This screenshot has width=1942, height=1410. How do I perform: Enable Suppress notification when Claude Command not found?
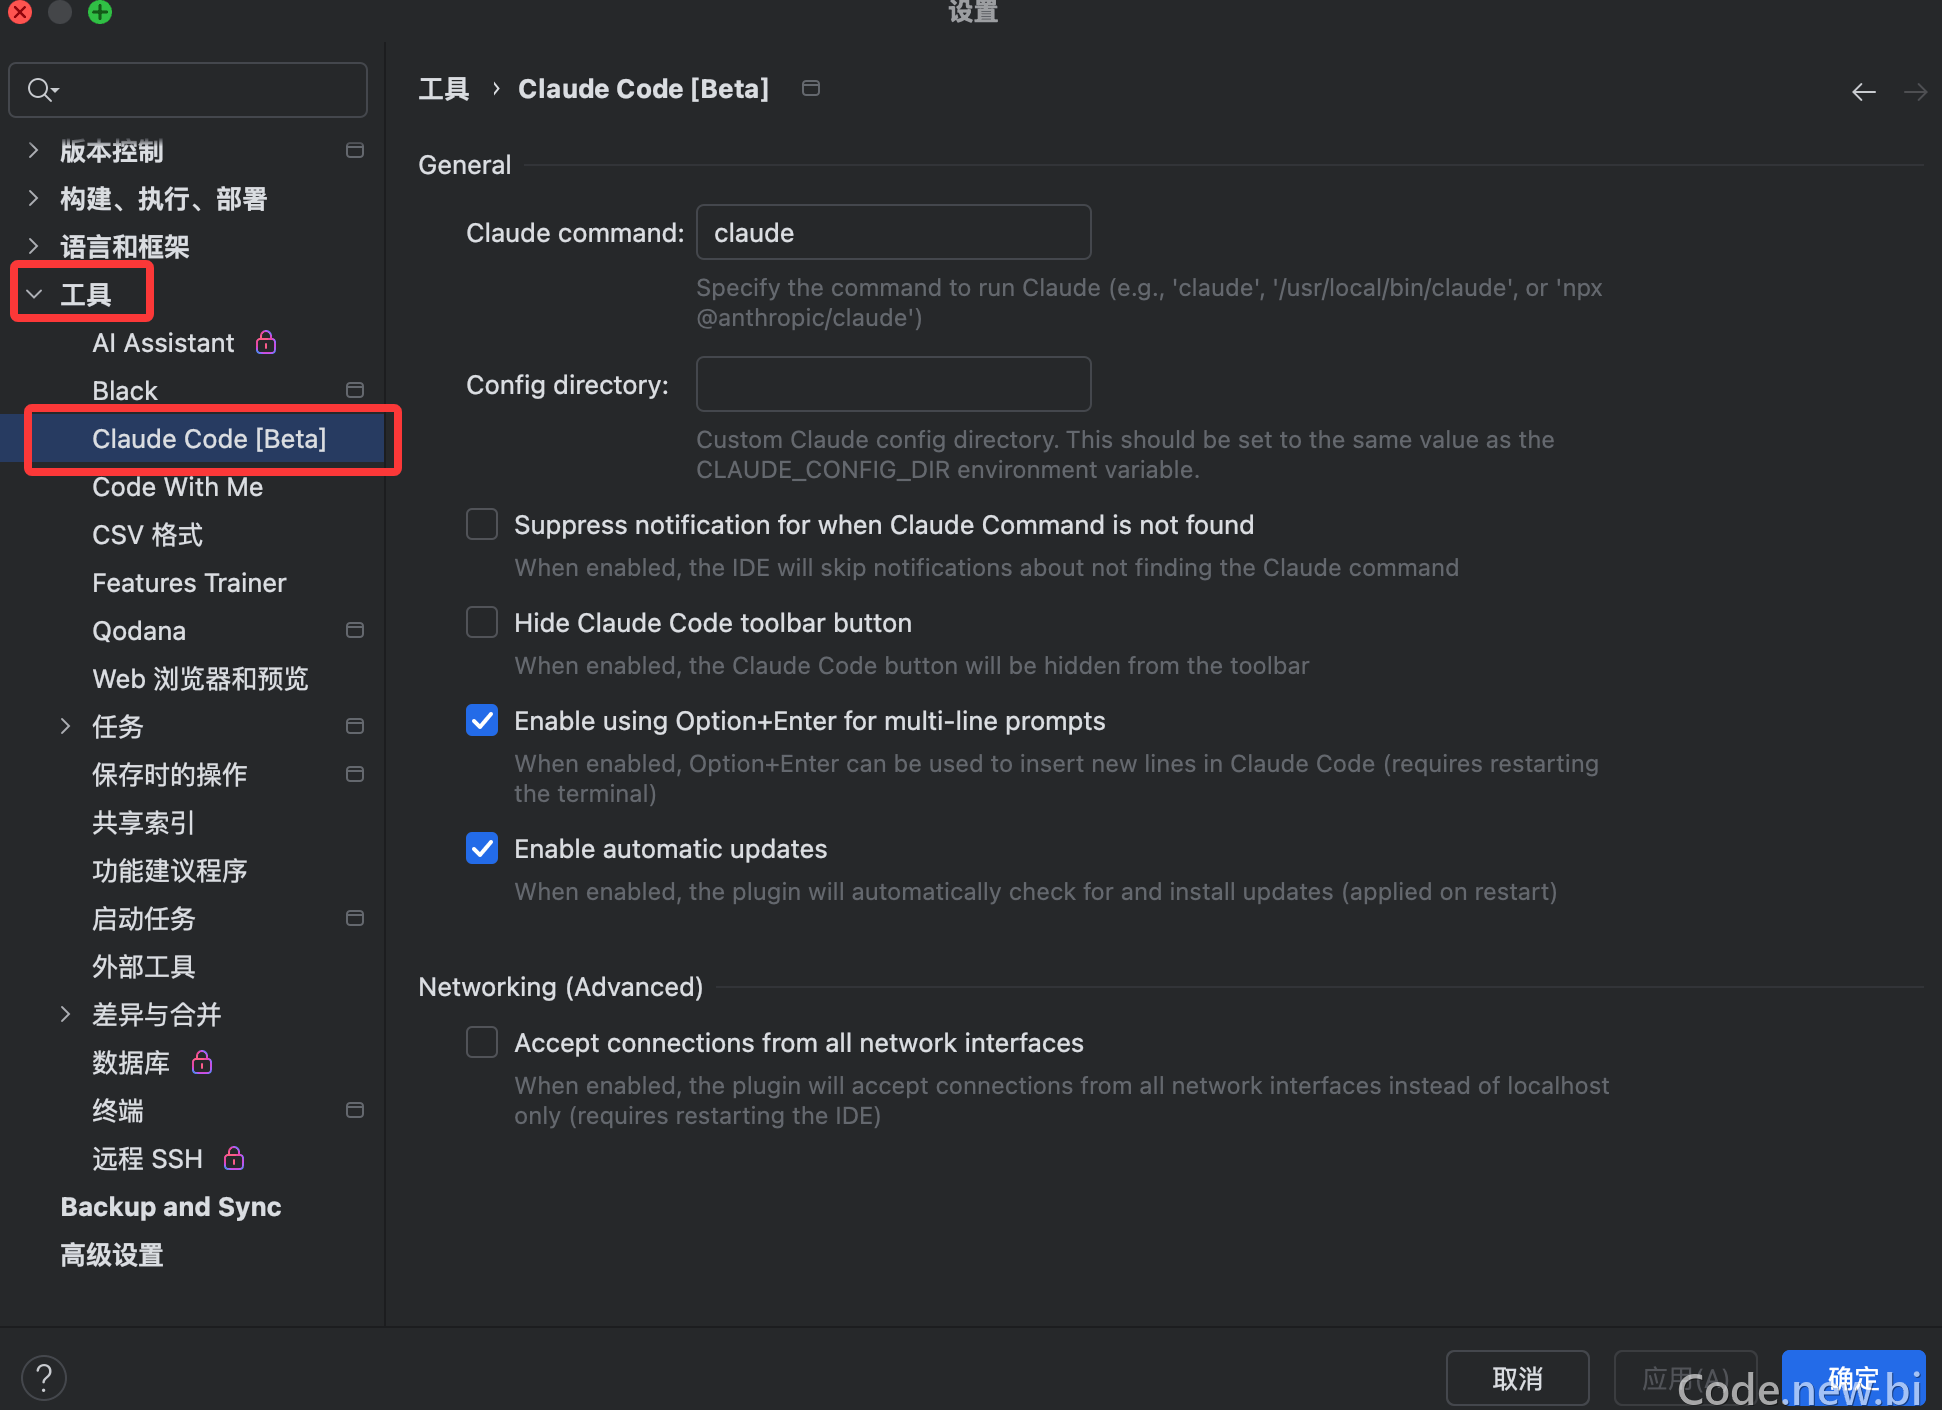tap(482, 524)
